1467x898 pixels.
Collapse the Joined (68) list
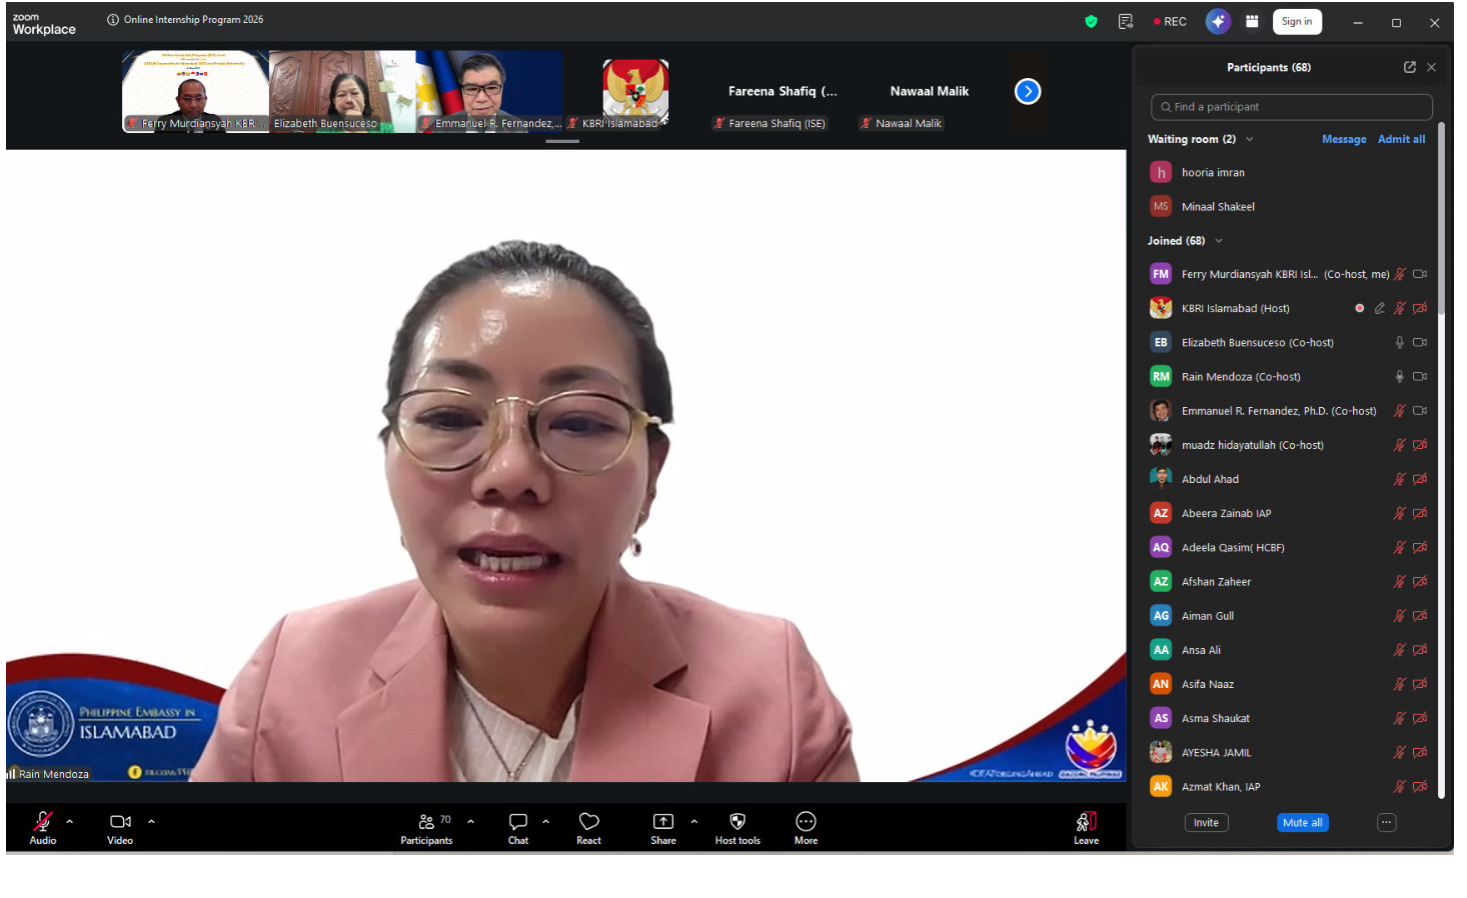1219,241
